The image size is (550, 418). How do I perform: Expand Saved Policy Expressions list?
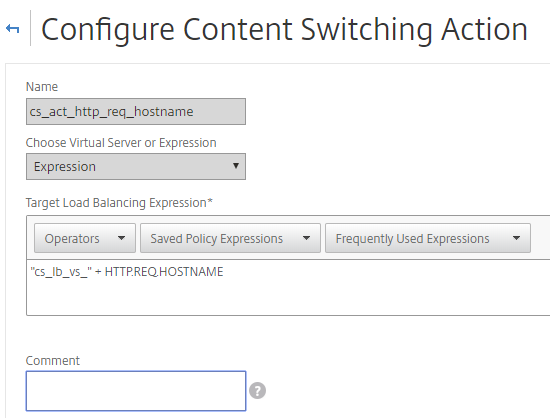(x=230, y=238)
